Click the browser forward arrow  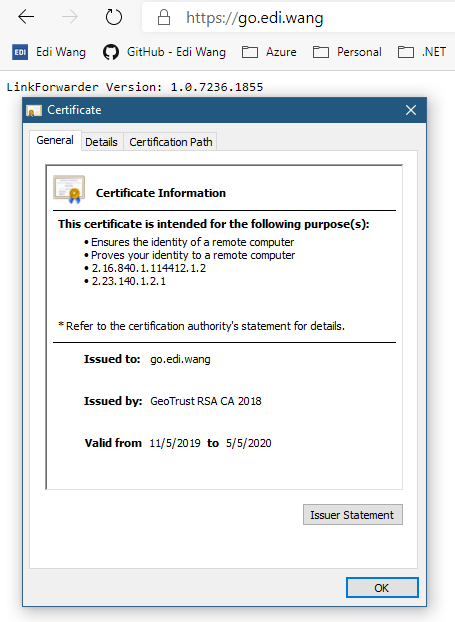70,17
